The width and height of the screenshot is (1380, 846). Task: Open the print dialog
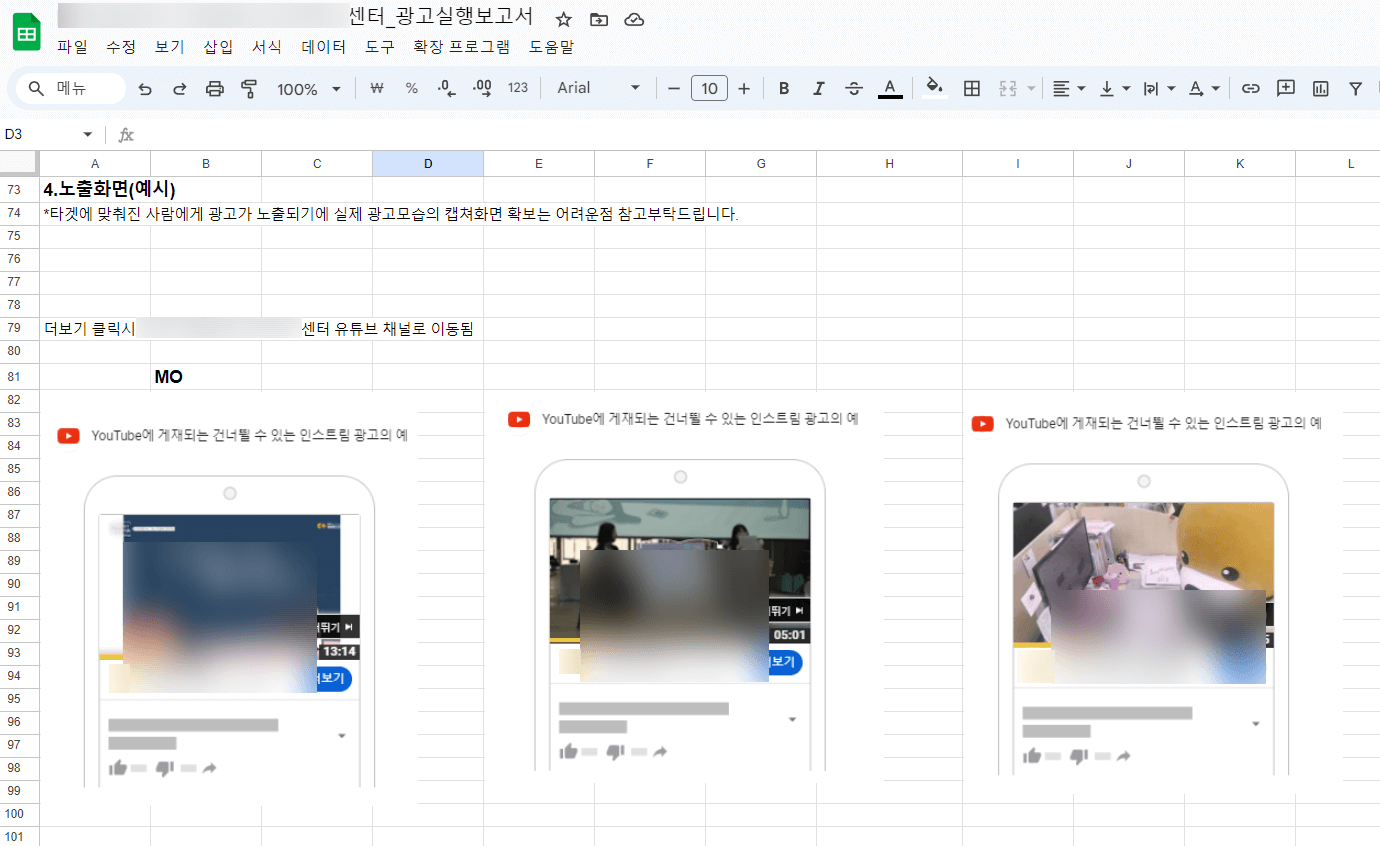tap(214, 88)
